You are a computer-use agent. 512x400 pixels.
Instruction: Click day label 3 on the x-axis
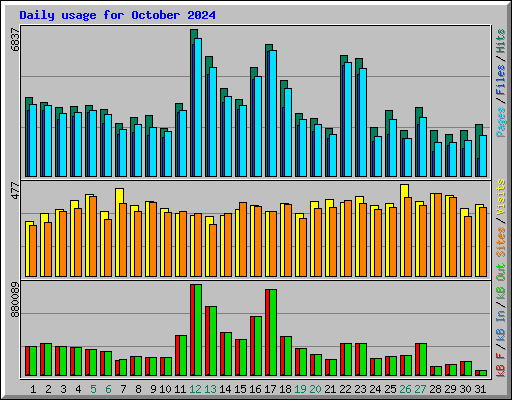coord(63,389)
